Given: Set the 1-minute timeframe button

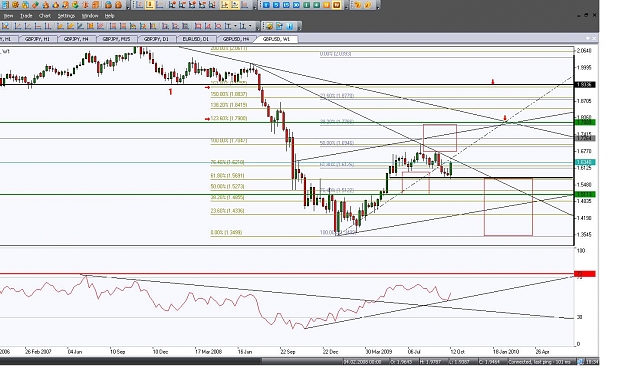Looking at the screenshot, I should (266, 5).
